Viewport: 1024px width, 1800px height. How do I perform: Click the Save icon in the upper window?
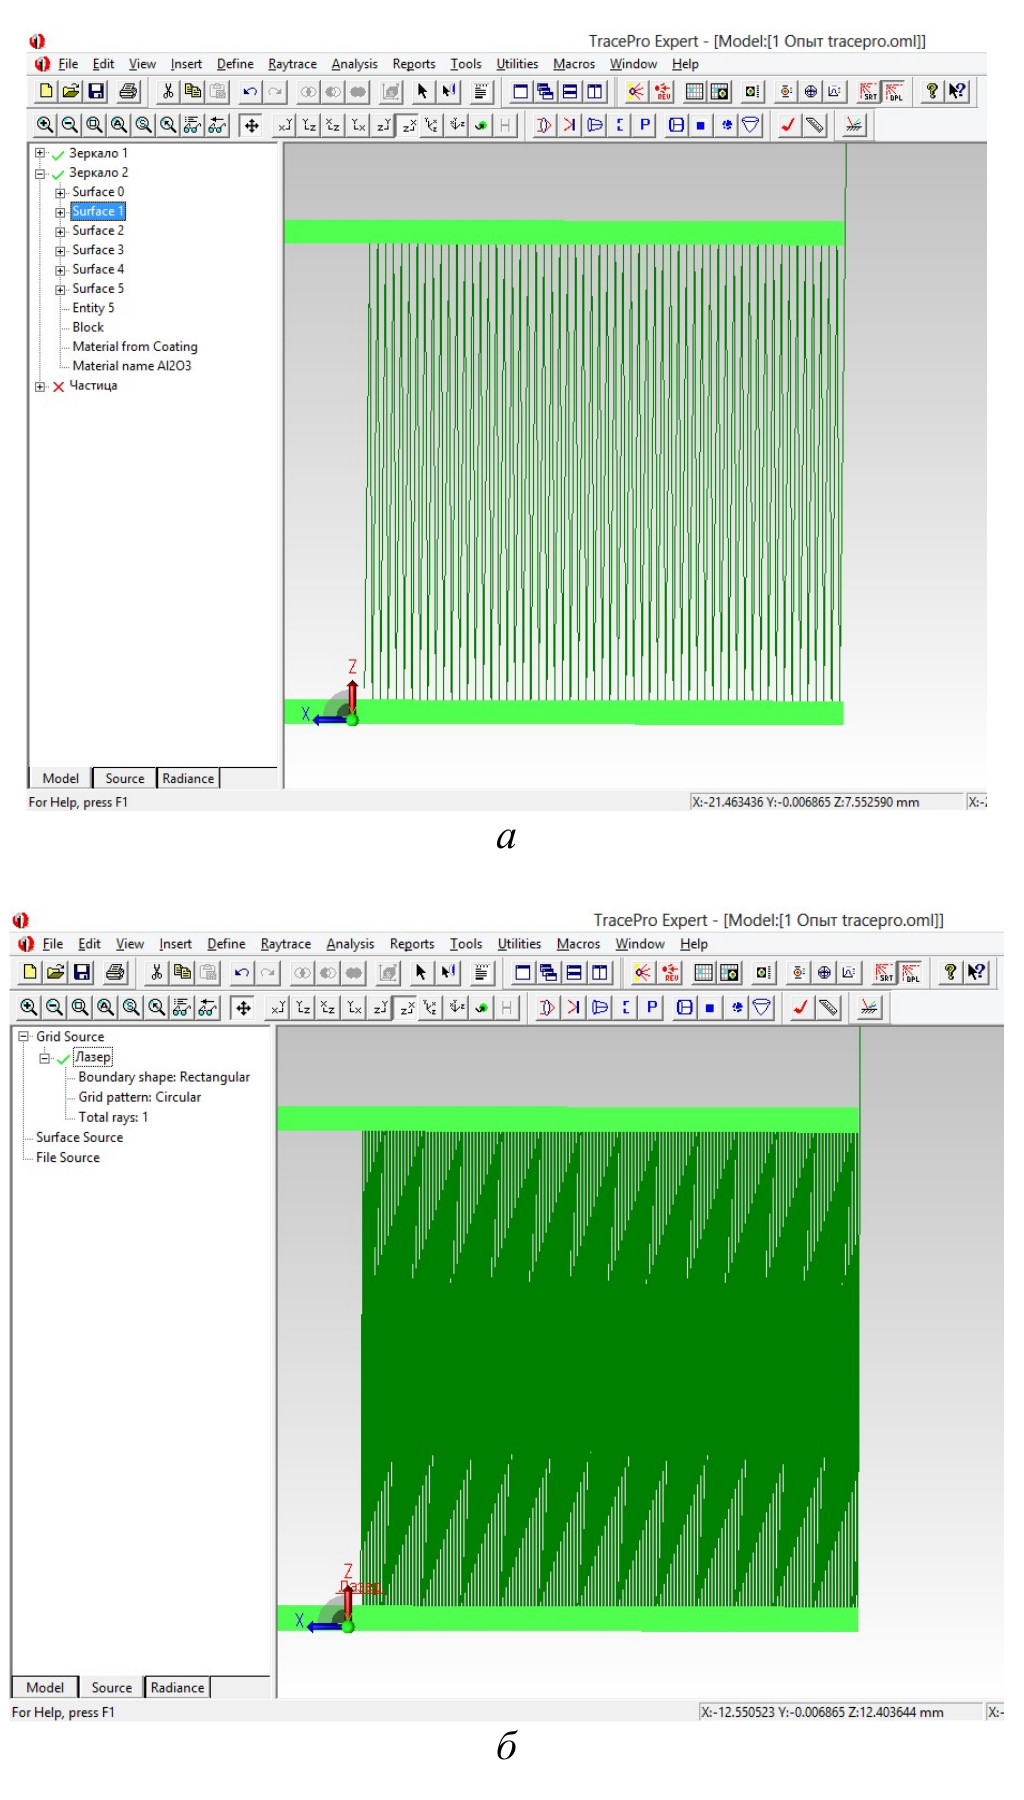(x=96, y=92)
